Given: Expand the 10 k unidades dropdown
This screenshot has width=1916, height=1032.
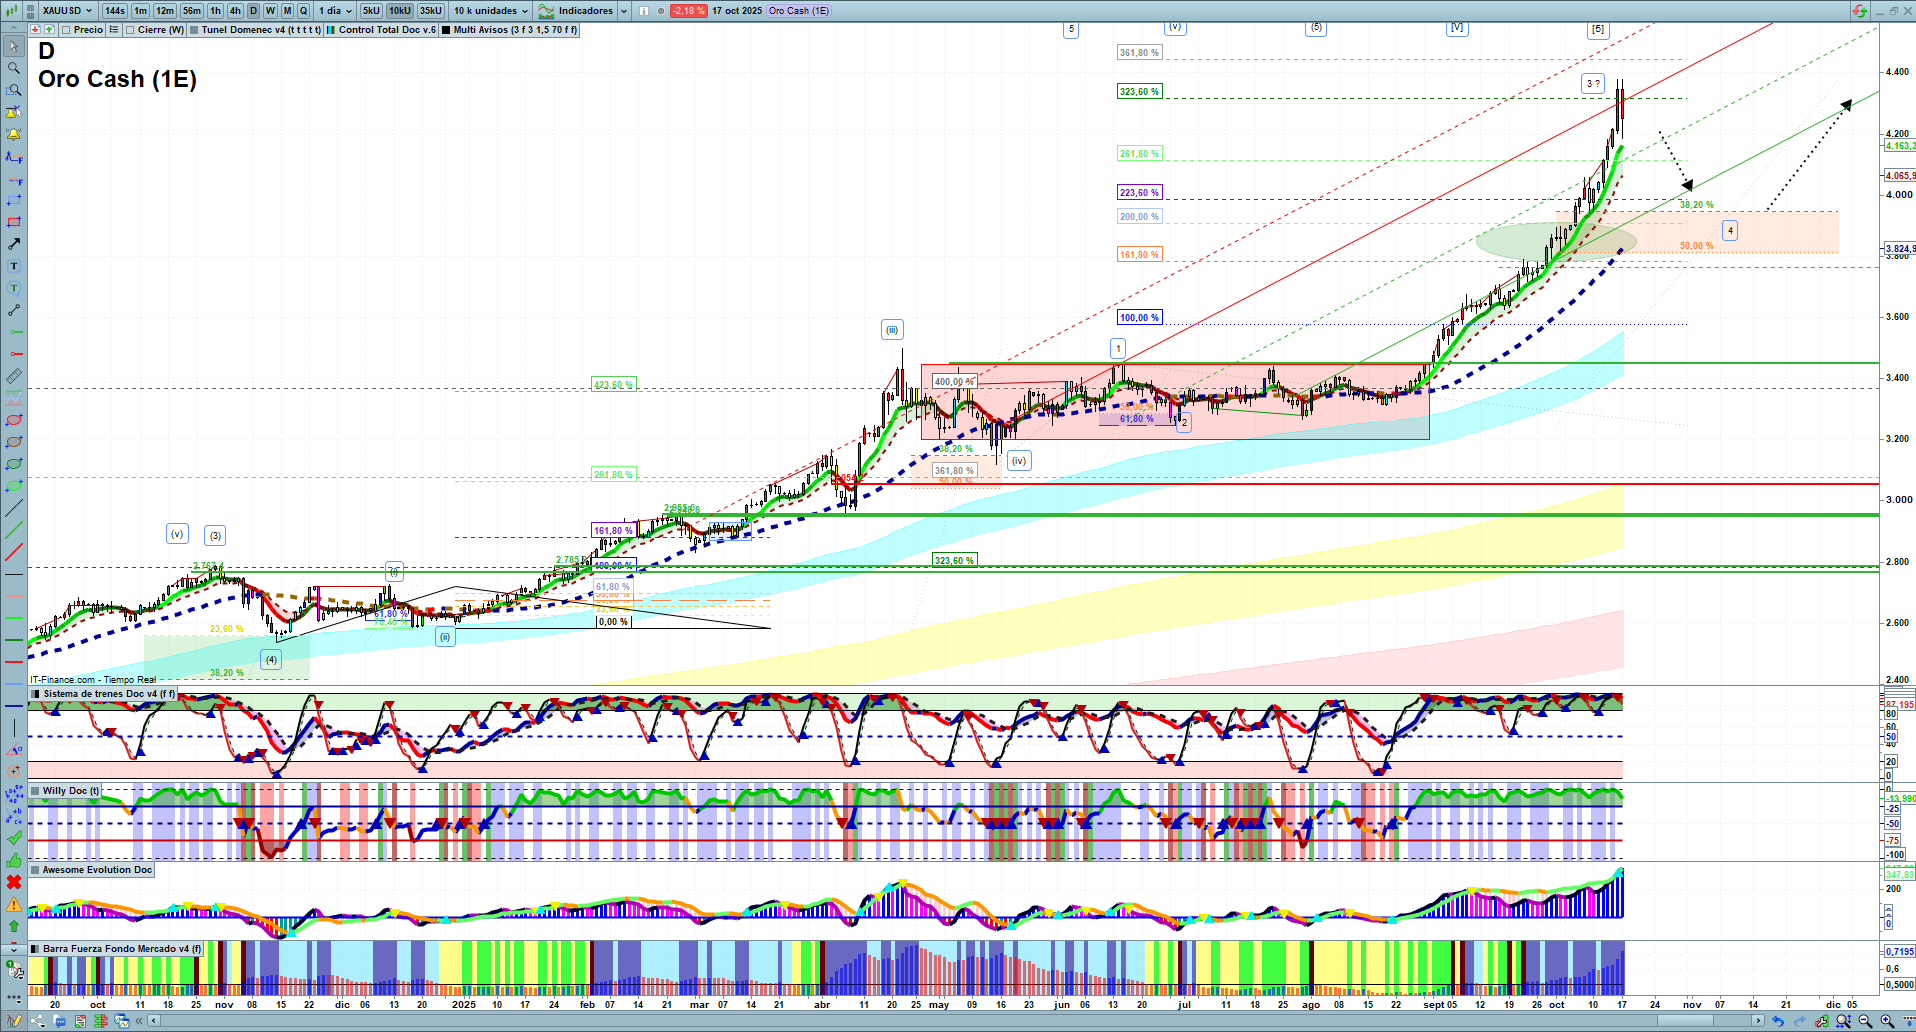Looking at the screenshot, I should click(490, 11).
